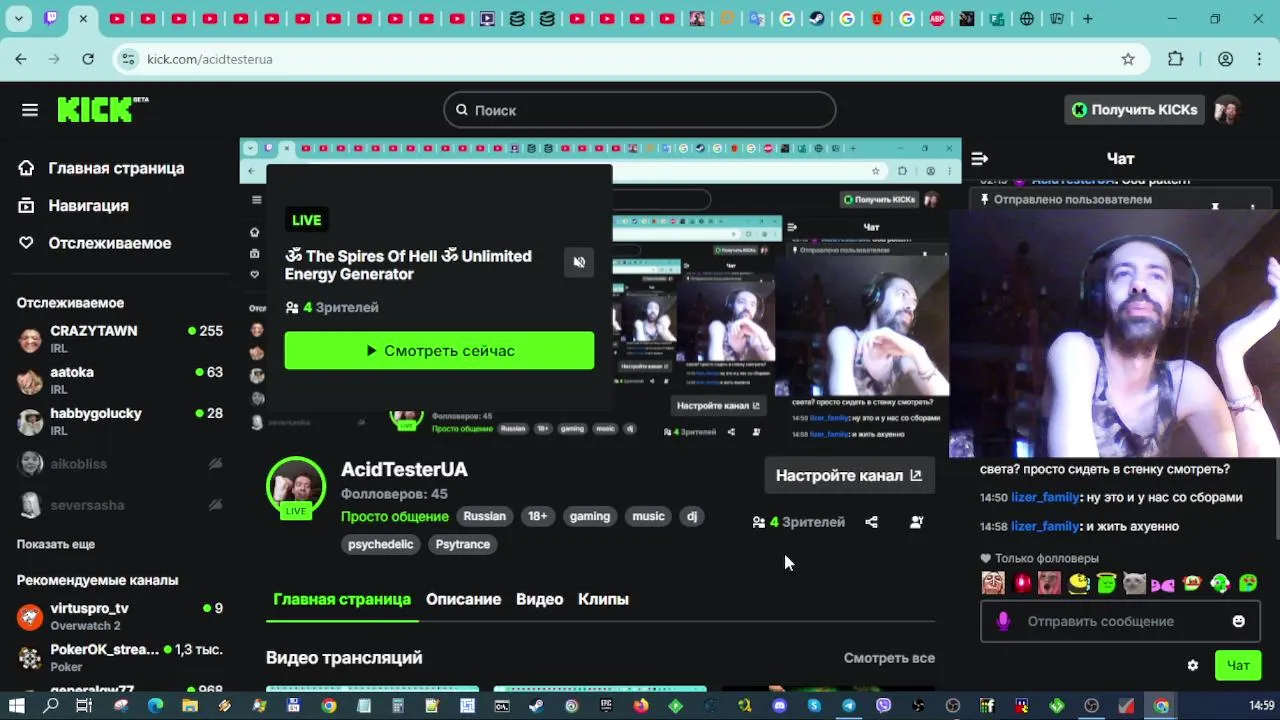The height and width of the screenshot is (720, 1280).
Task: Click the purple microphone chat icon
Action: pos(1004,621)
